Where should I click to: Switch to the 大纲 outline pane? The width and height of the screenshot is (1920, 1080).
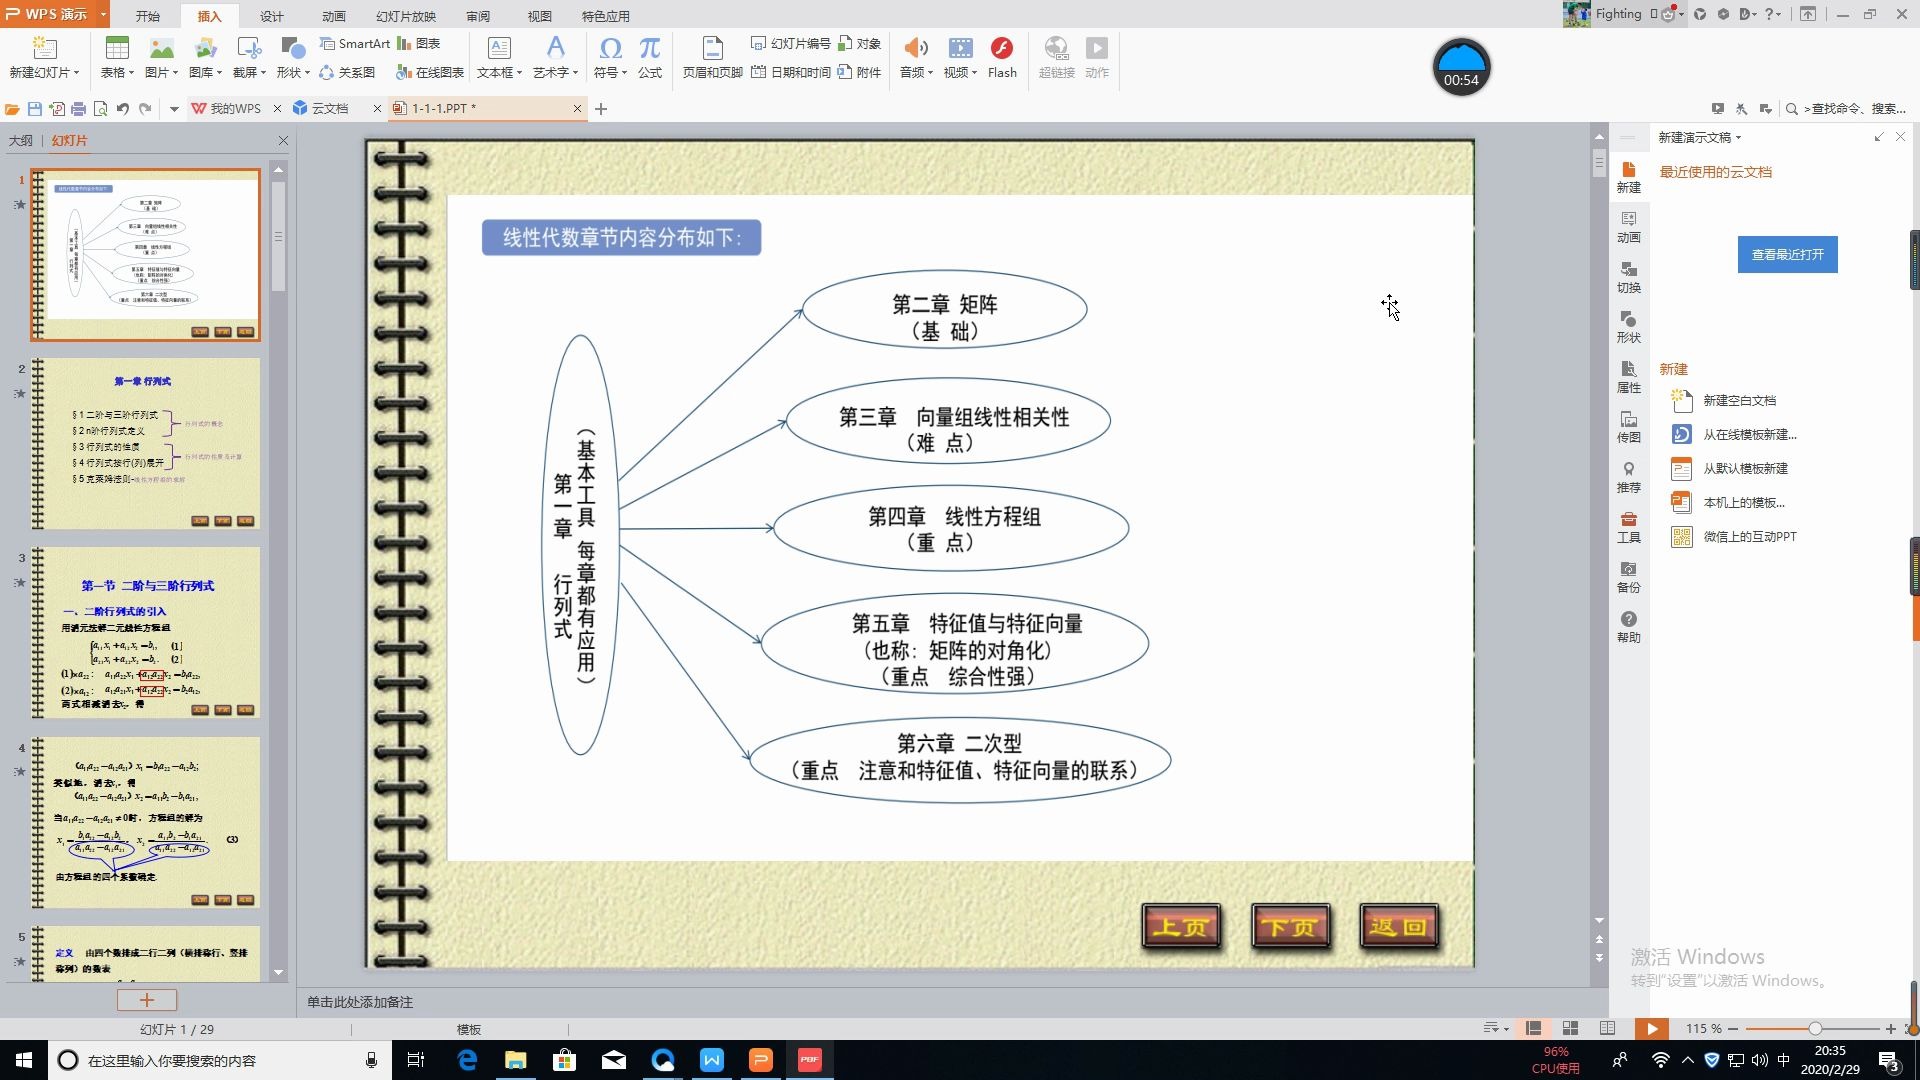pos(20,141)
